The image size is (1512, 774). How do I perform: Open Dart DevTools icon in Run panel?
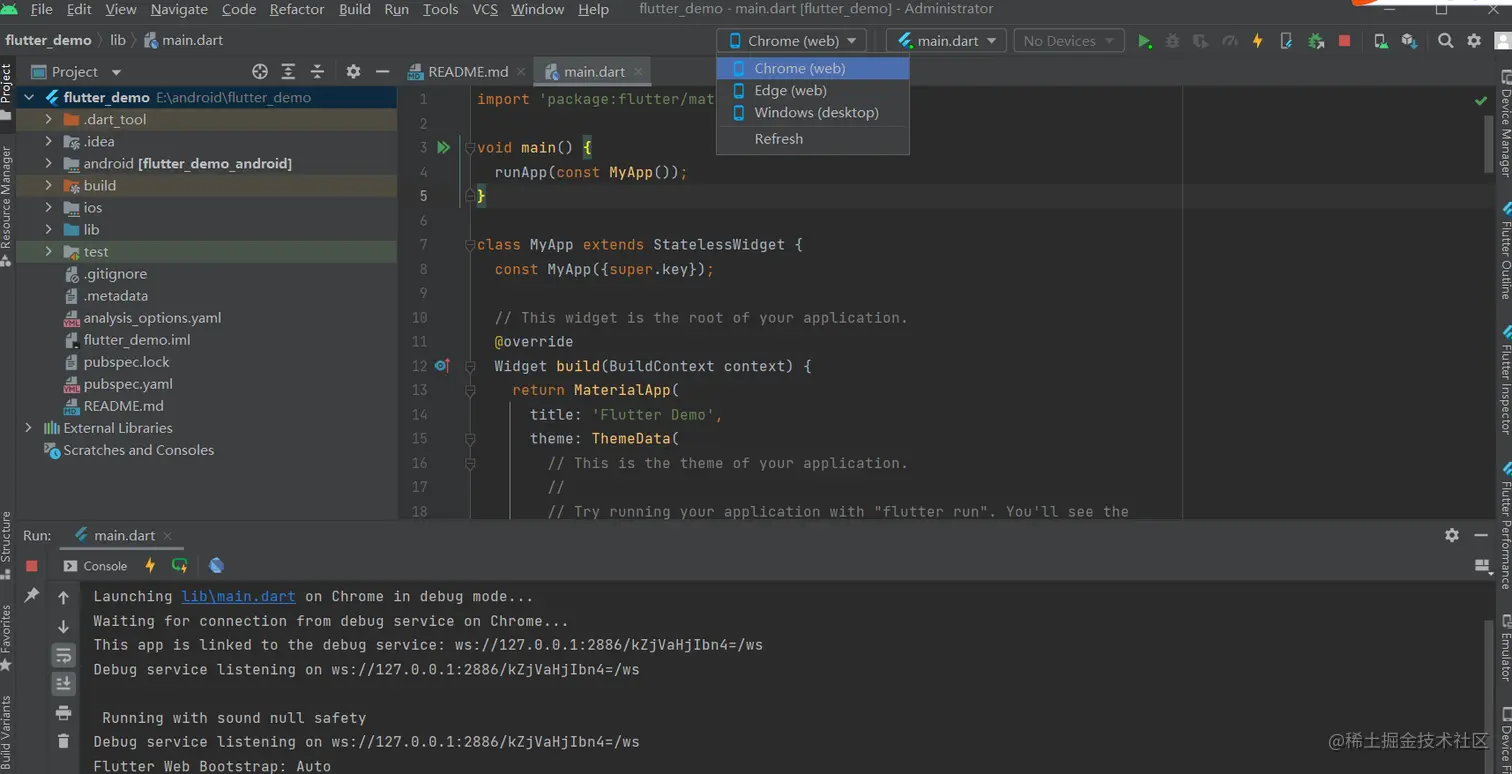[216, 565]
